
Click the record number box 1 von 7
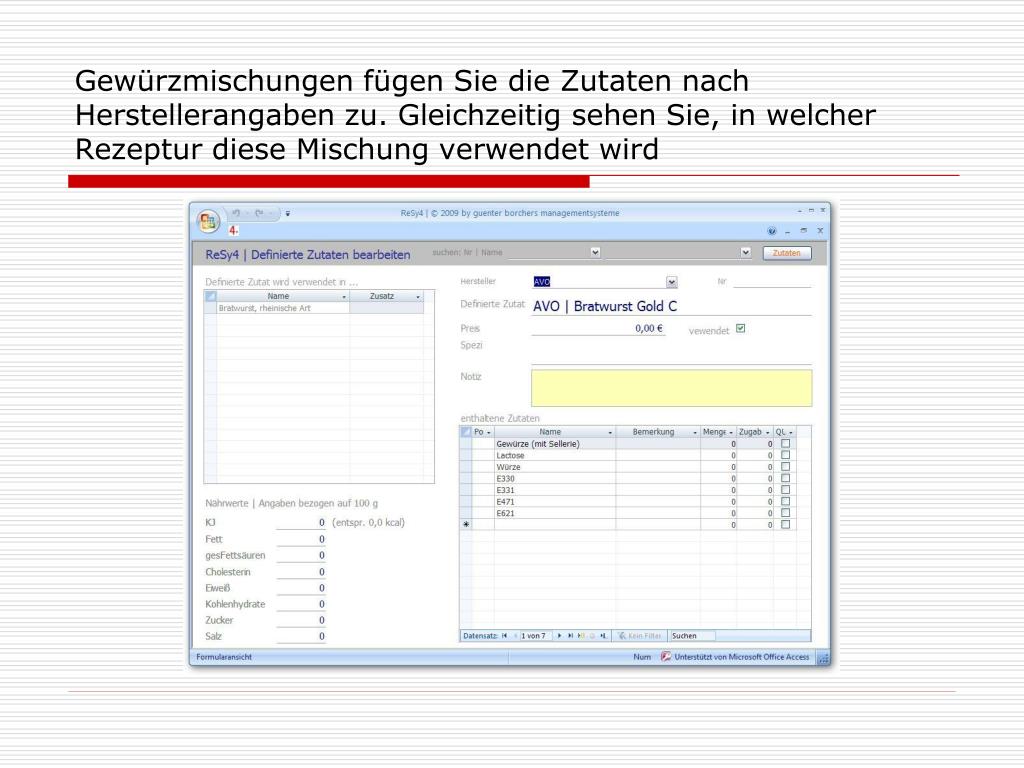(x=535, y=636)
